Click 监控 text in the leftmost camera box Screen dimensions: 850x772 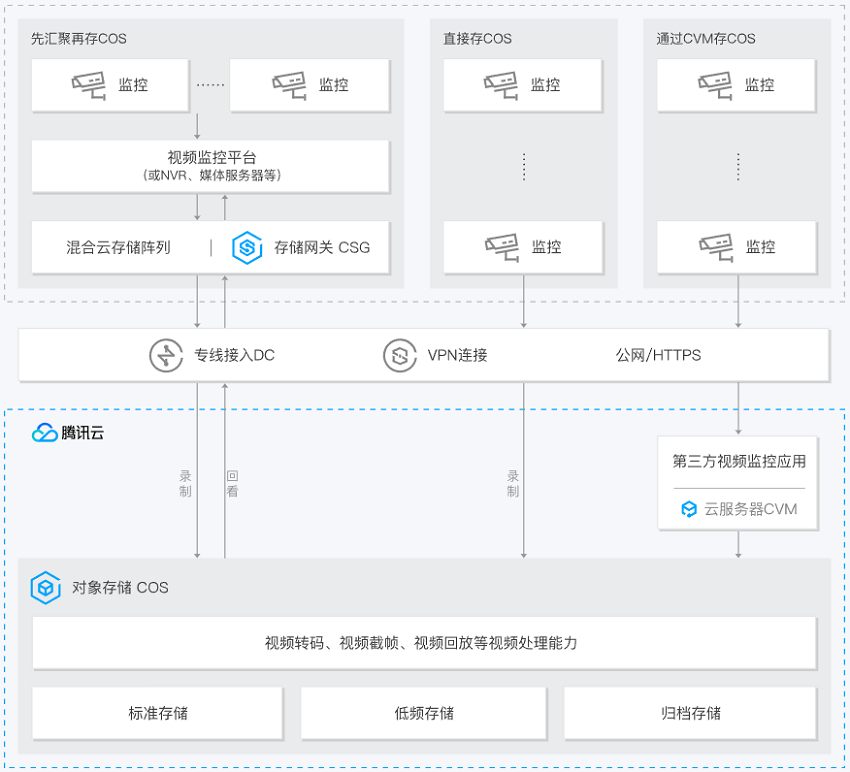click(x=133, y=86)
